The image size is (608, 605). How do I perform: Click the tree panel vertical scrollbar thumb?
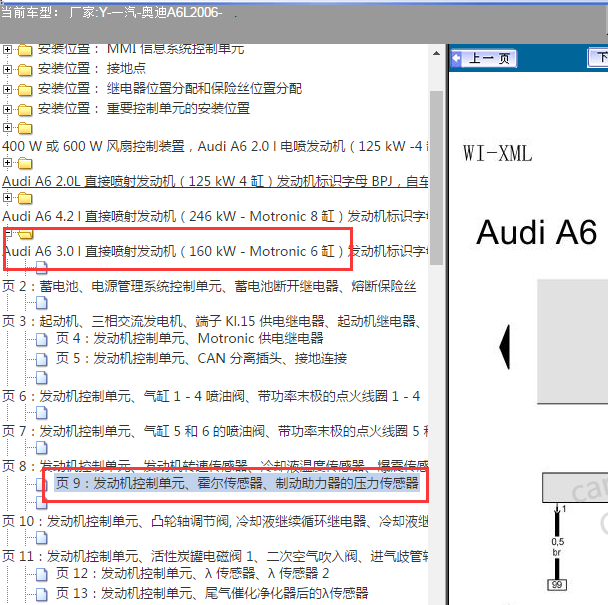pyautogui.click(x=436, y=178)
